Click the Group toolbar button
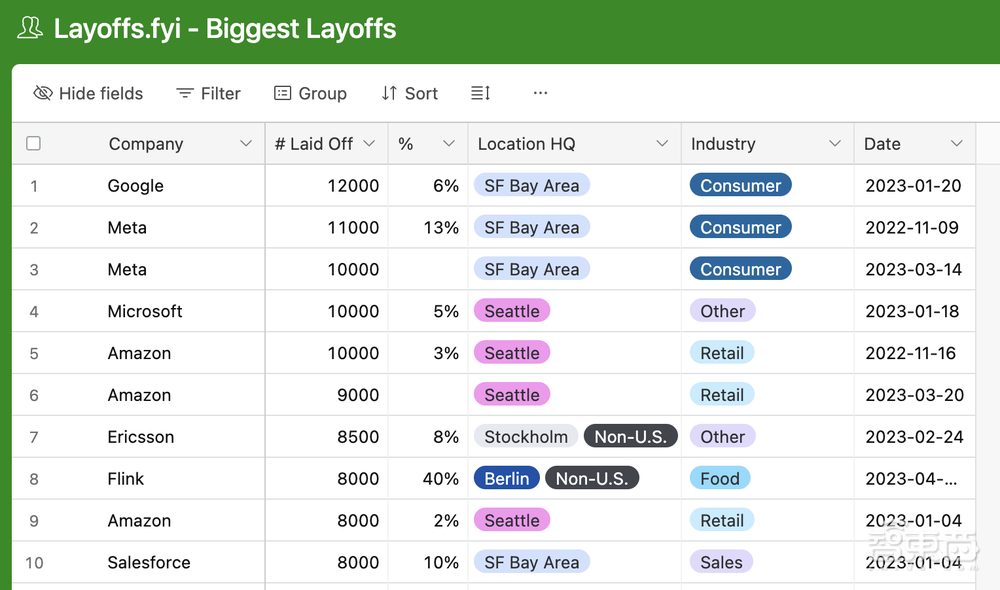 [310, 93]
